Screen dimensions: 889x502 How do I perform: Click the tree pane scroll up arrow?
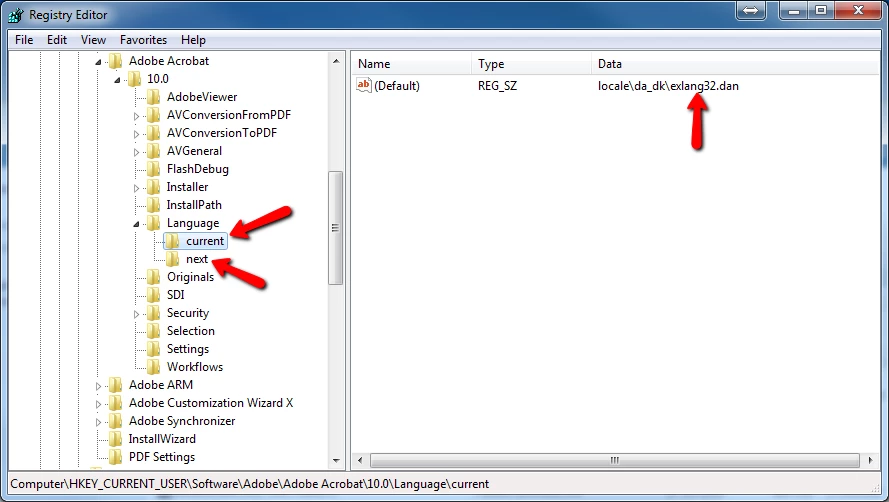click(336, 61)
